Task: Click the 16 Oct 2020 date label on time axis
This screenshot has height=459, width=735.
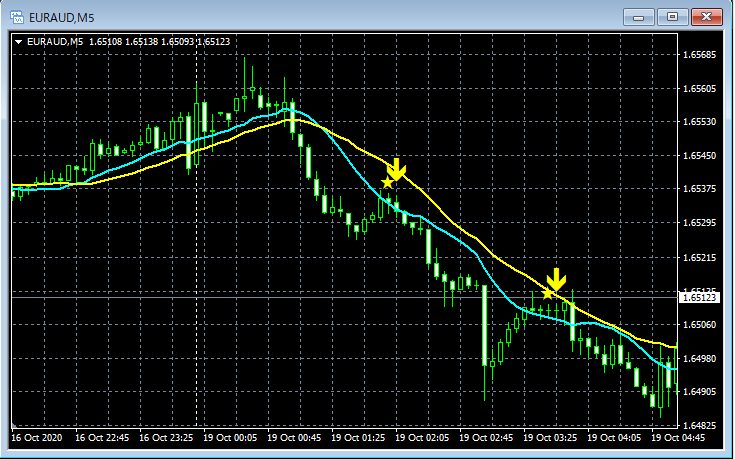Action: point(37,438)
